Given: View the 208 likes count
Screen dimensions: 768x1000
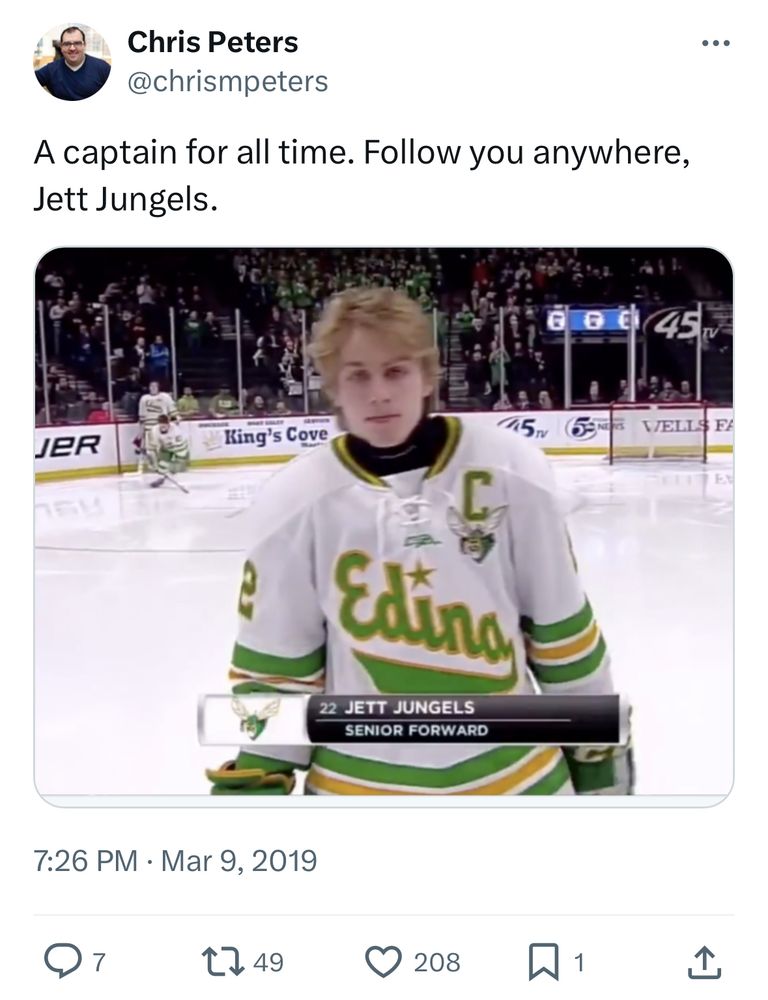Looking at the screenshot, I should click(x=437, y=962).
